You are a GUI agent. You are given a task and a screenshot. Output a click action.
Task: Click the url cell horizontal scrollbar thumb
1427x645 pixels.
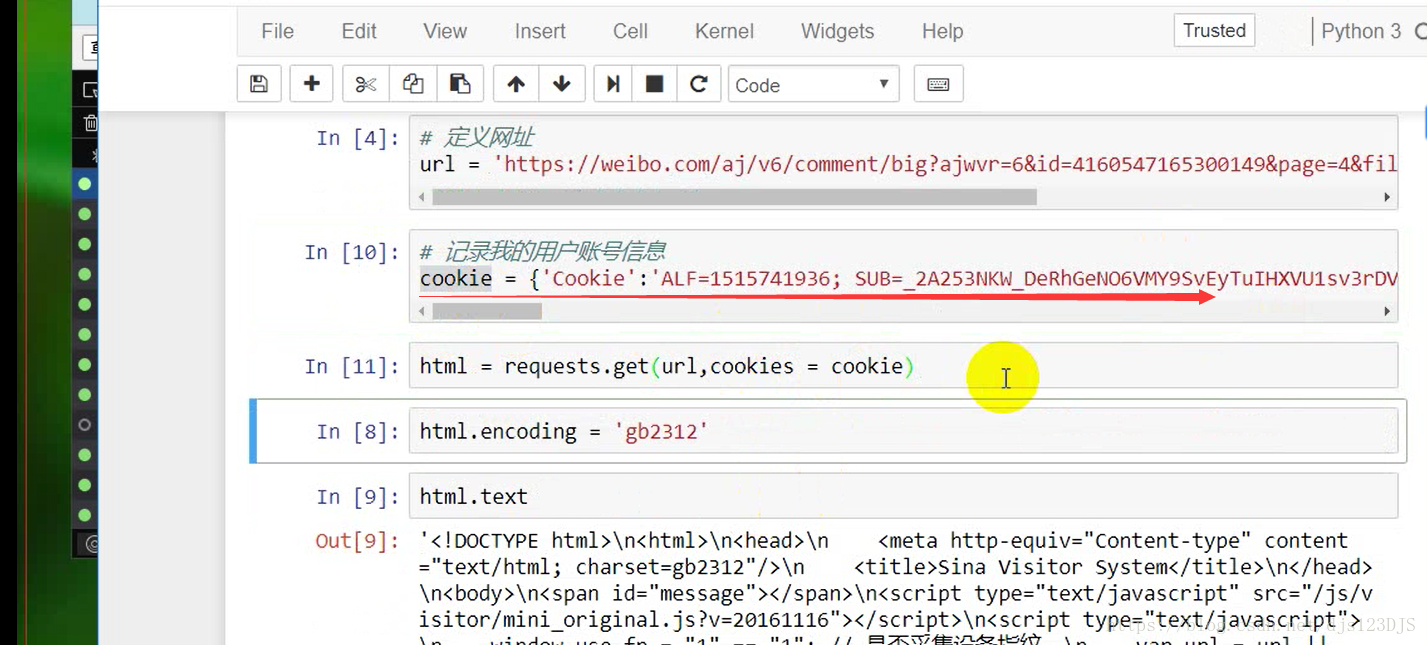click(x=735, y=198)
